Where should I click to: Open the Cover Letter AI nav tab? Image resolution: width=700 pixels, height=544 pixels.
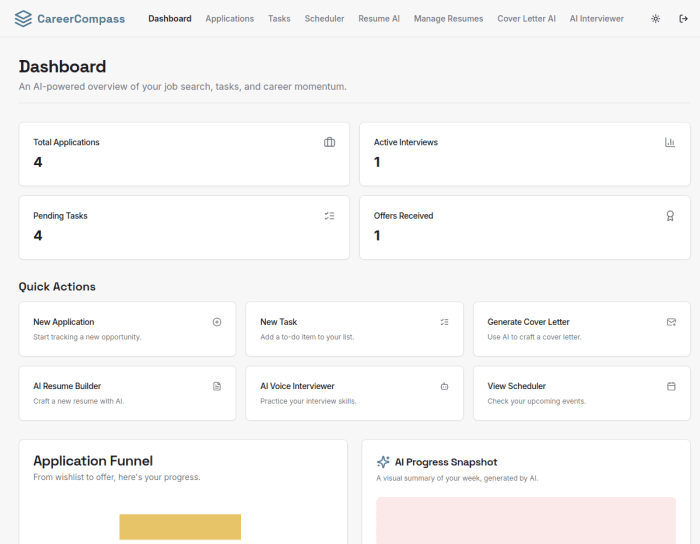click(x=526, y=19)
